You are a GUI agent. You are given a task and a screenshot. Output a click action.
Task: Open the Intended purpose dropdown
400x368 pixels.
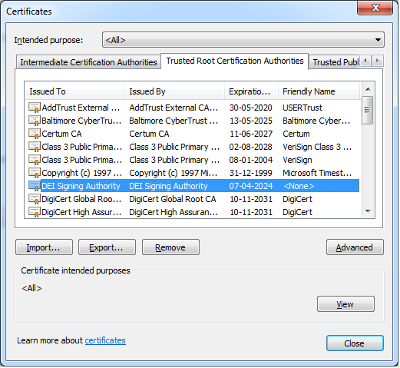click(243, 40)
